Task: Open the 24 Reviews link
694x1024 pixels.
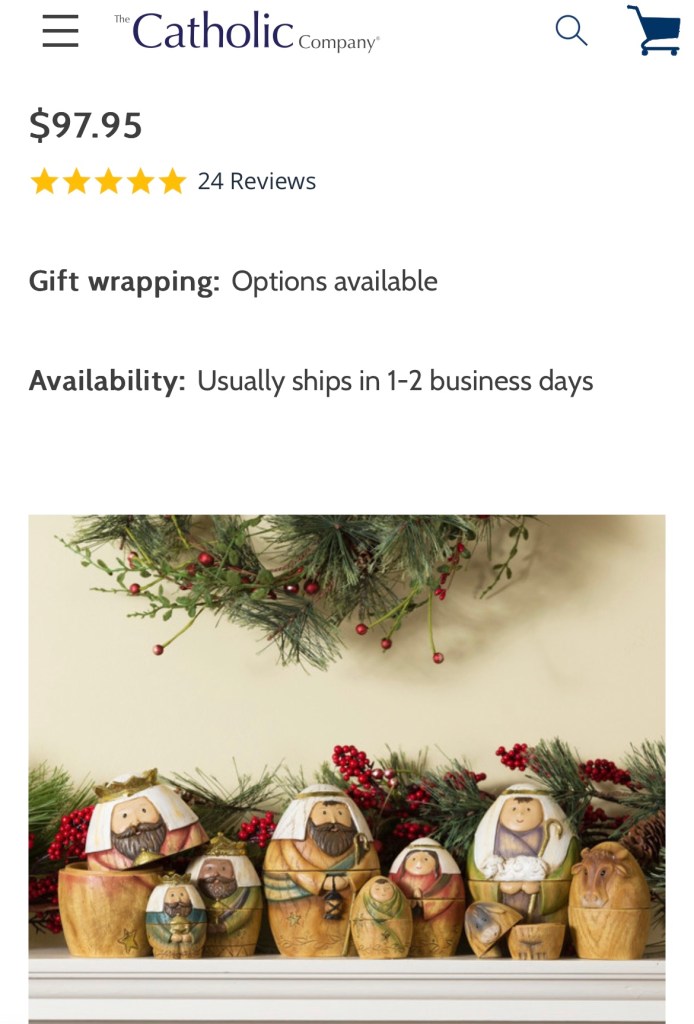Action: 257,182
